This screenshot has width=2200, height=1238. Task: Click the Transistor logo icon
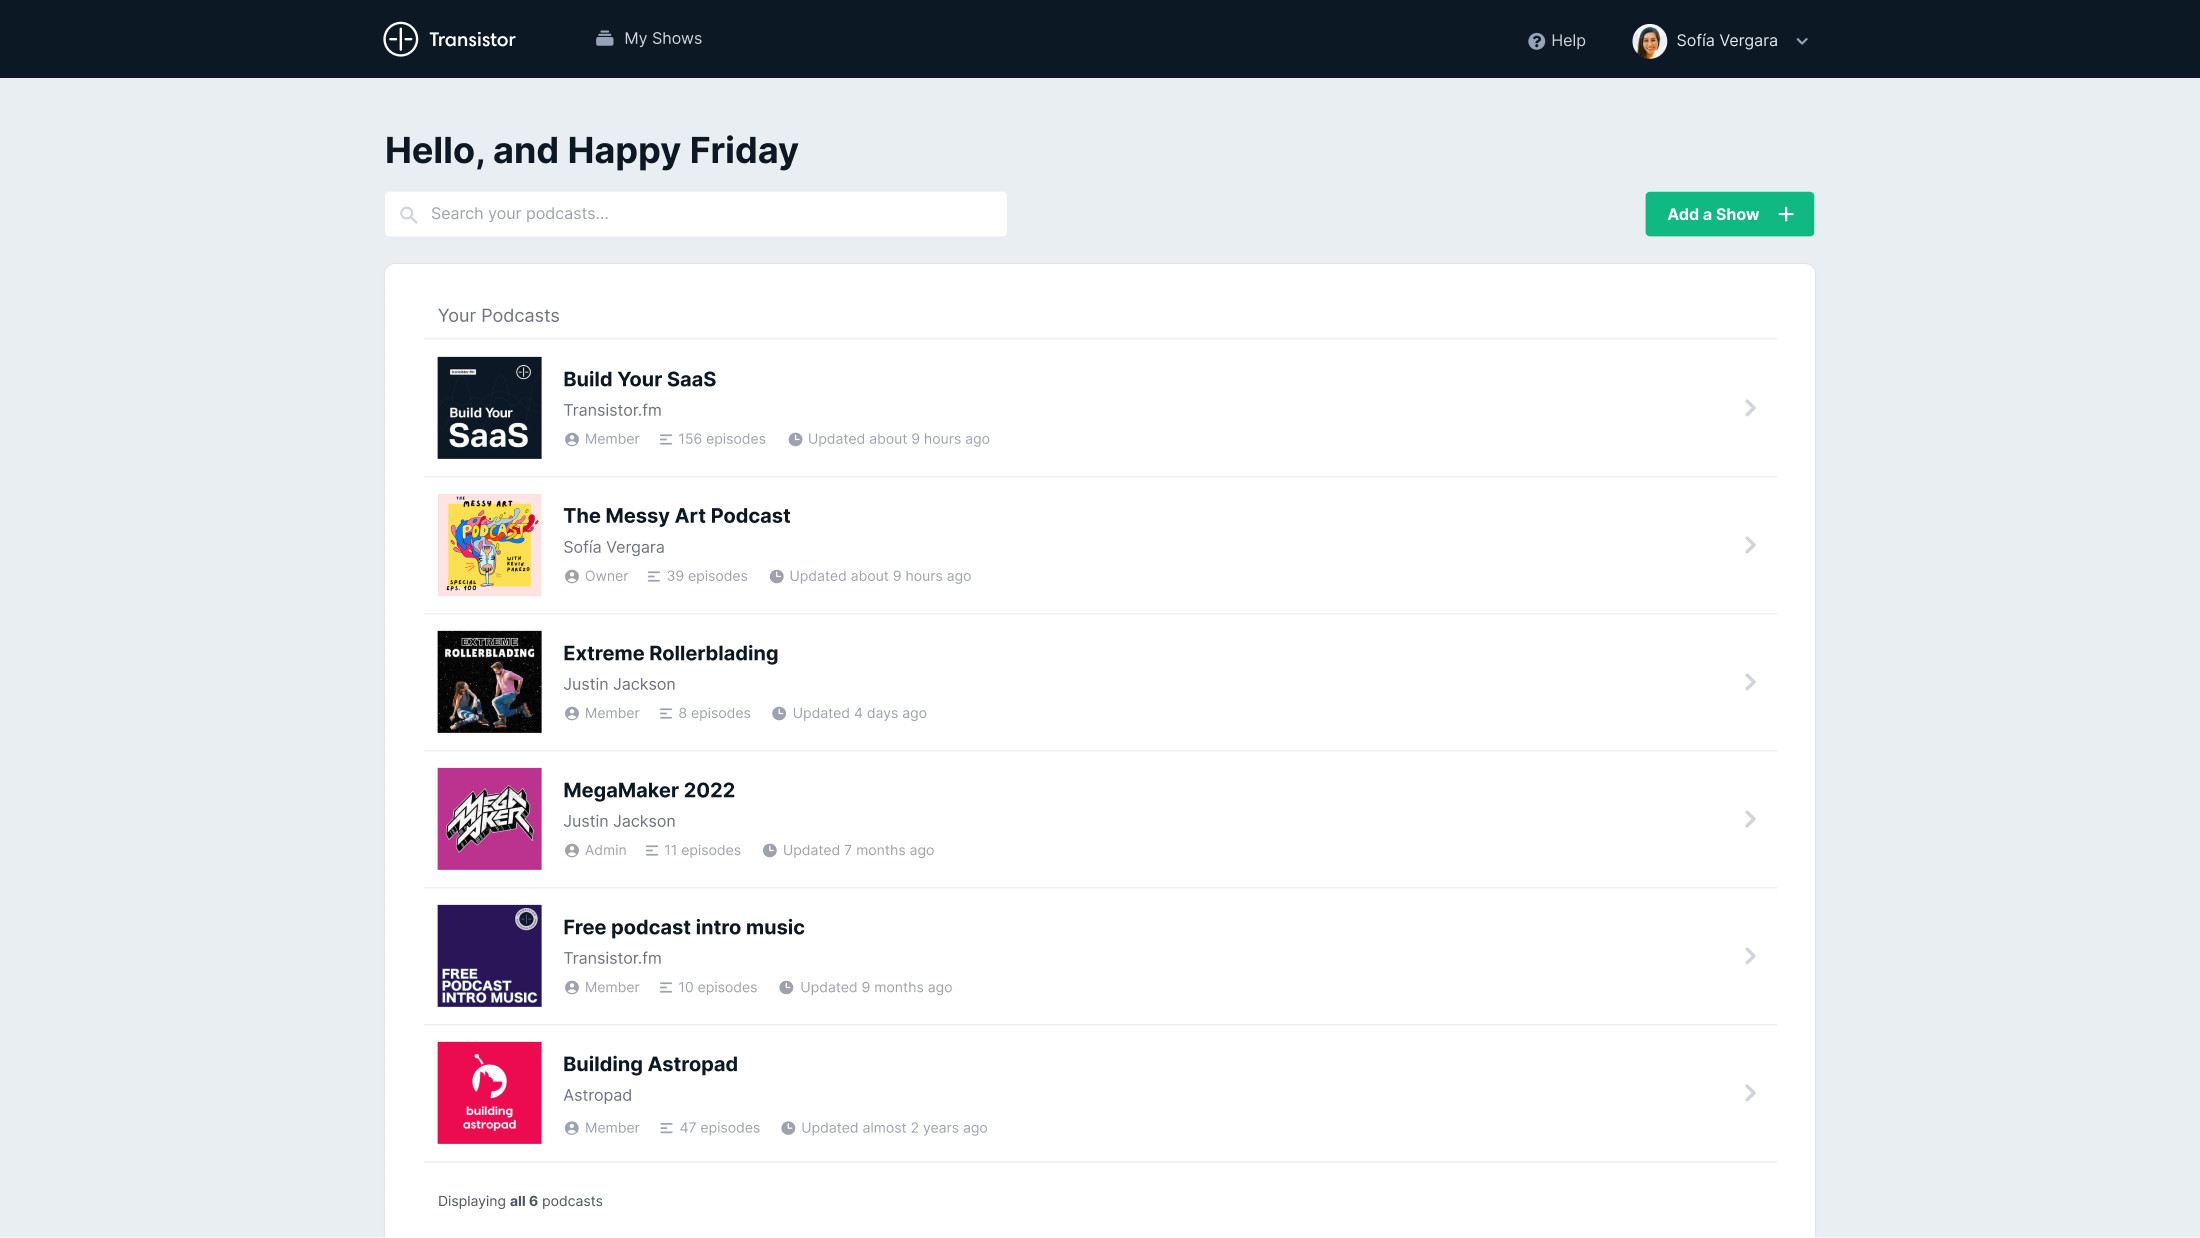click(400, 39)
